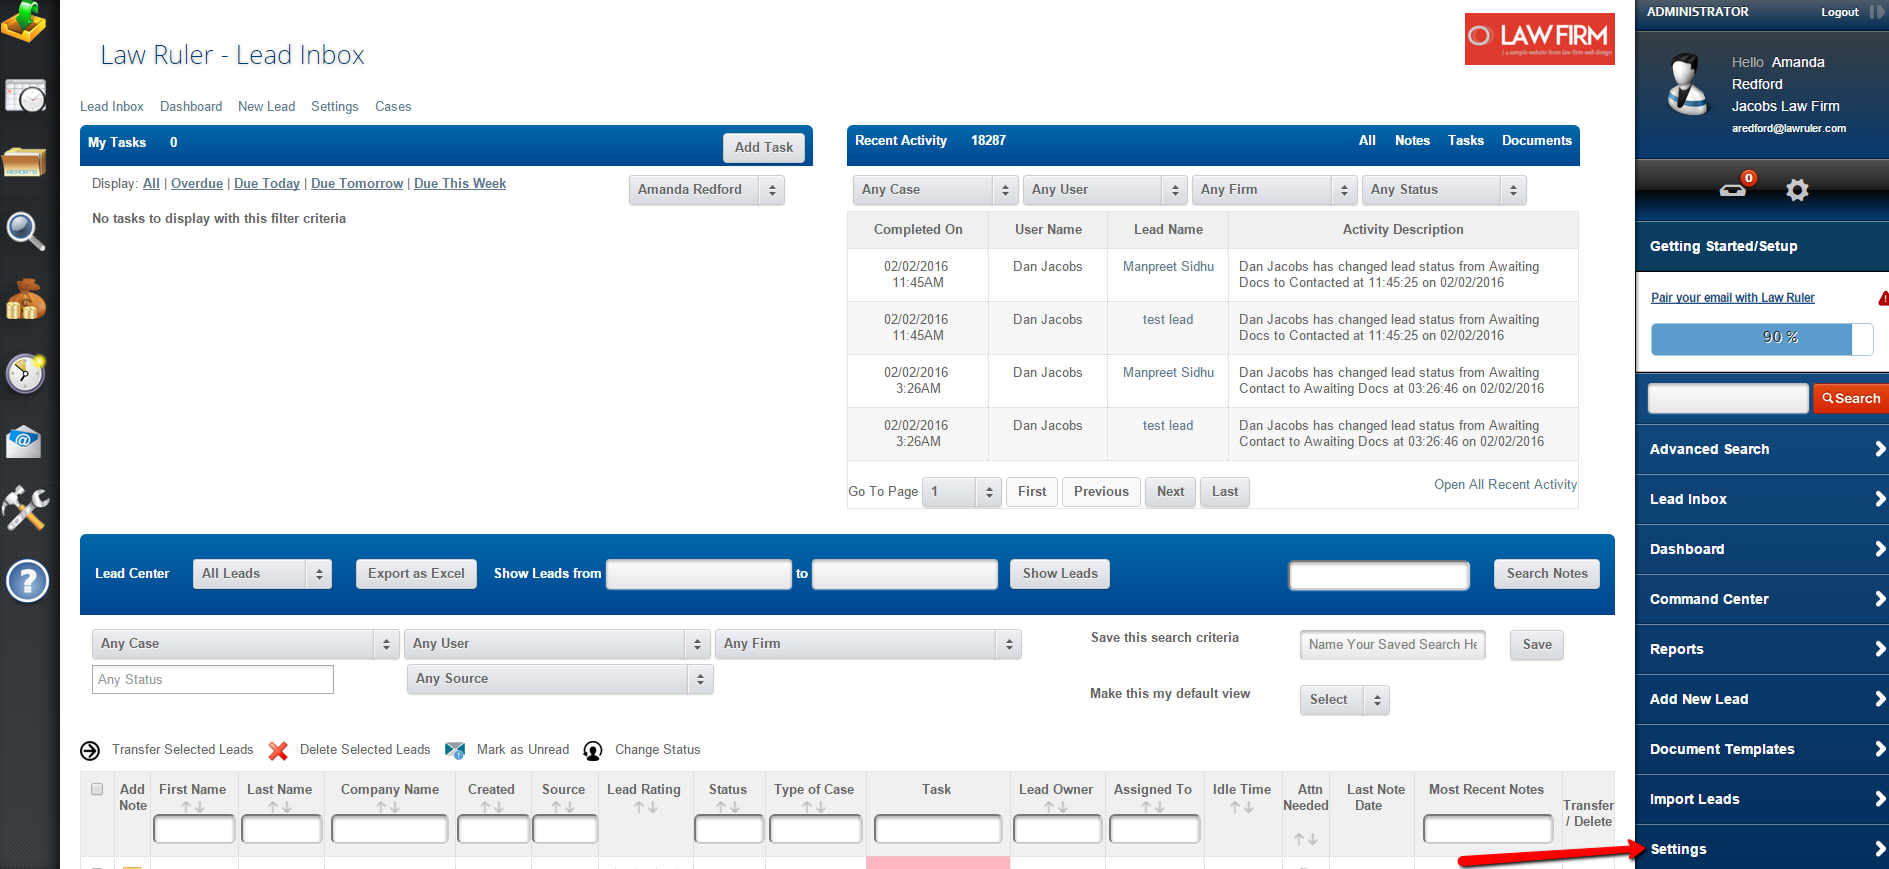
Task: Click the 90% setup progress bar
Action: click(x=1761, y=338)
